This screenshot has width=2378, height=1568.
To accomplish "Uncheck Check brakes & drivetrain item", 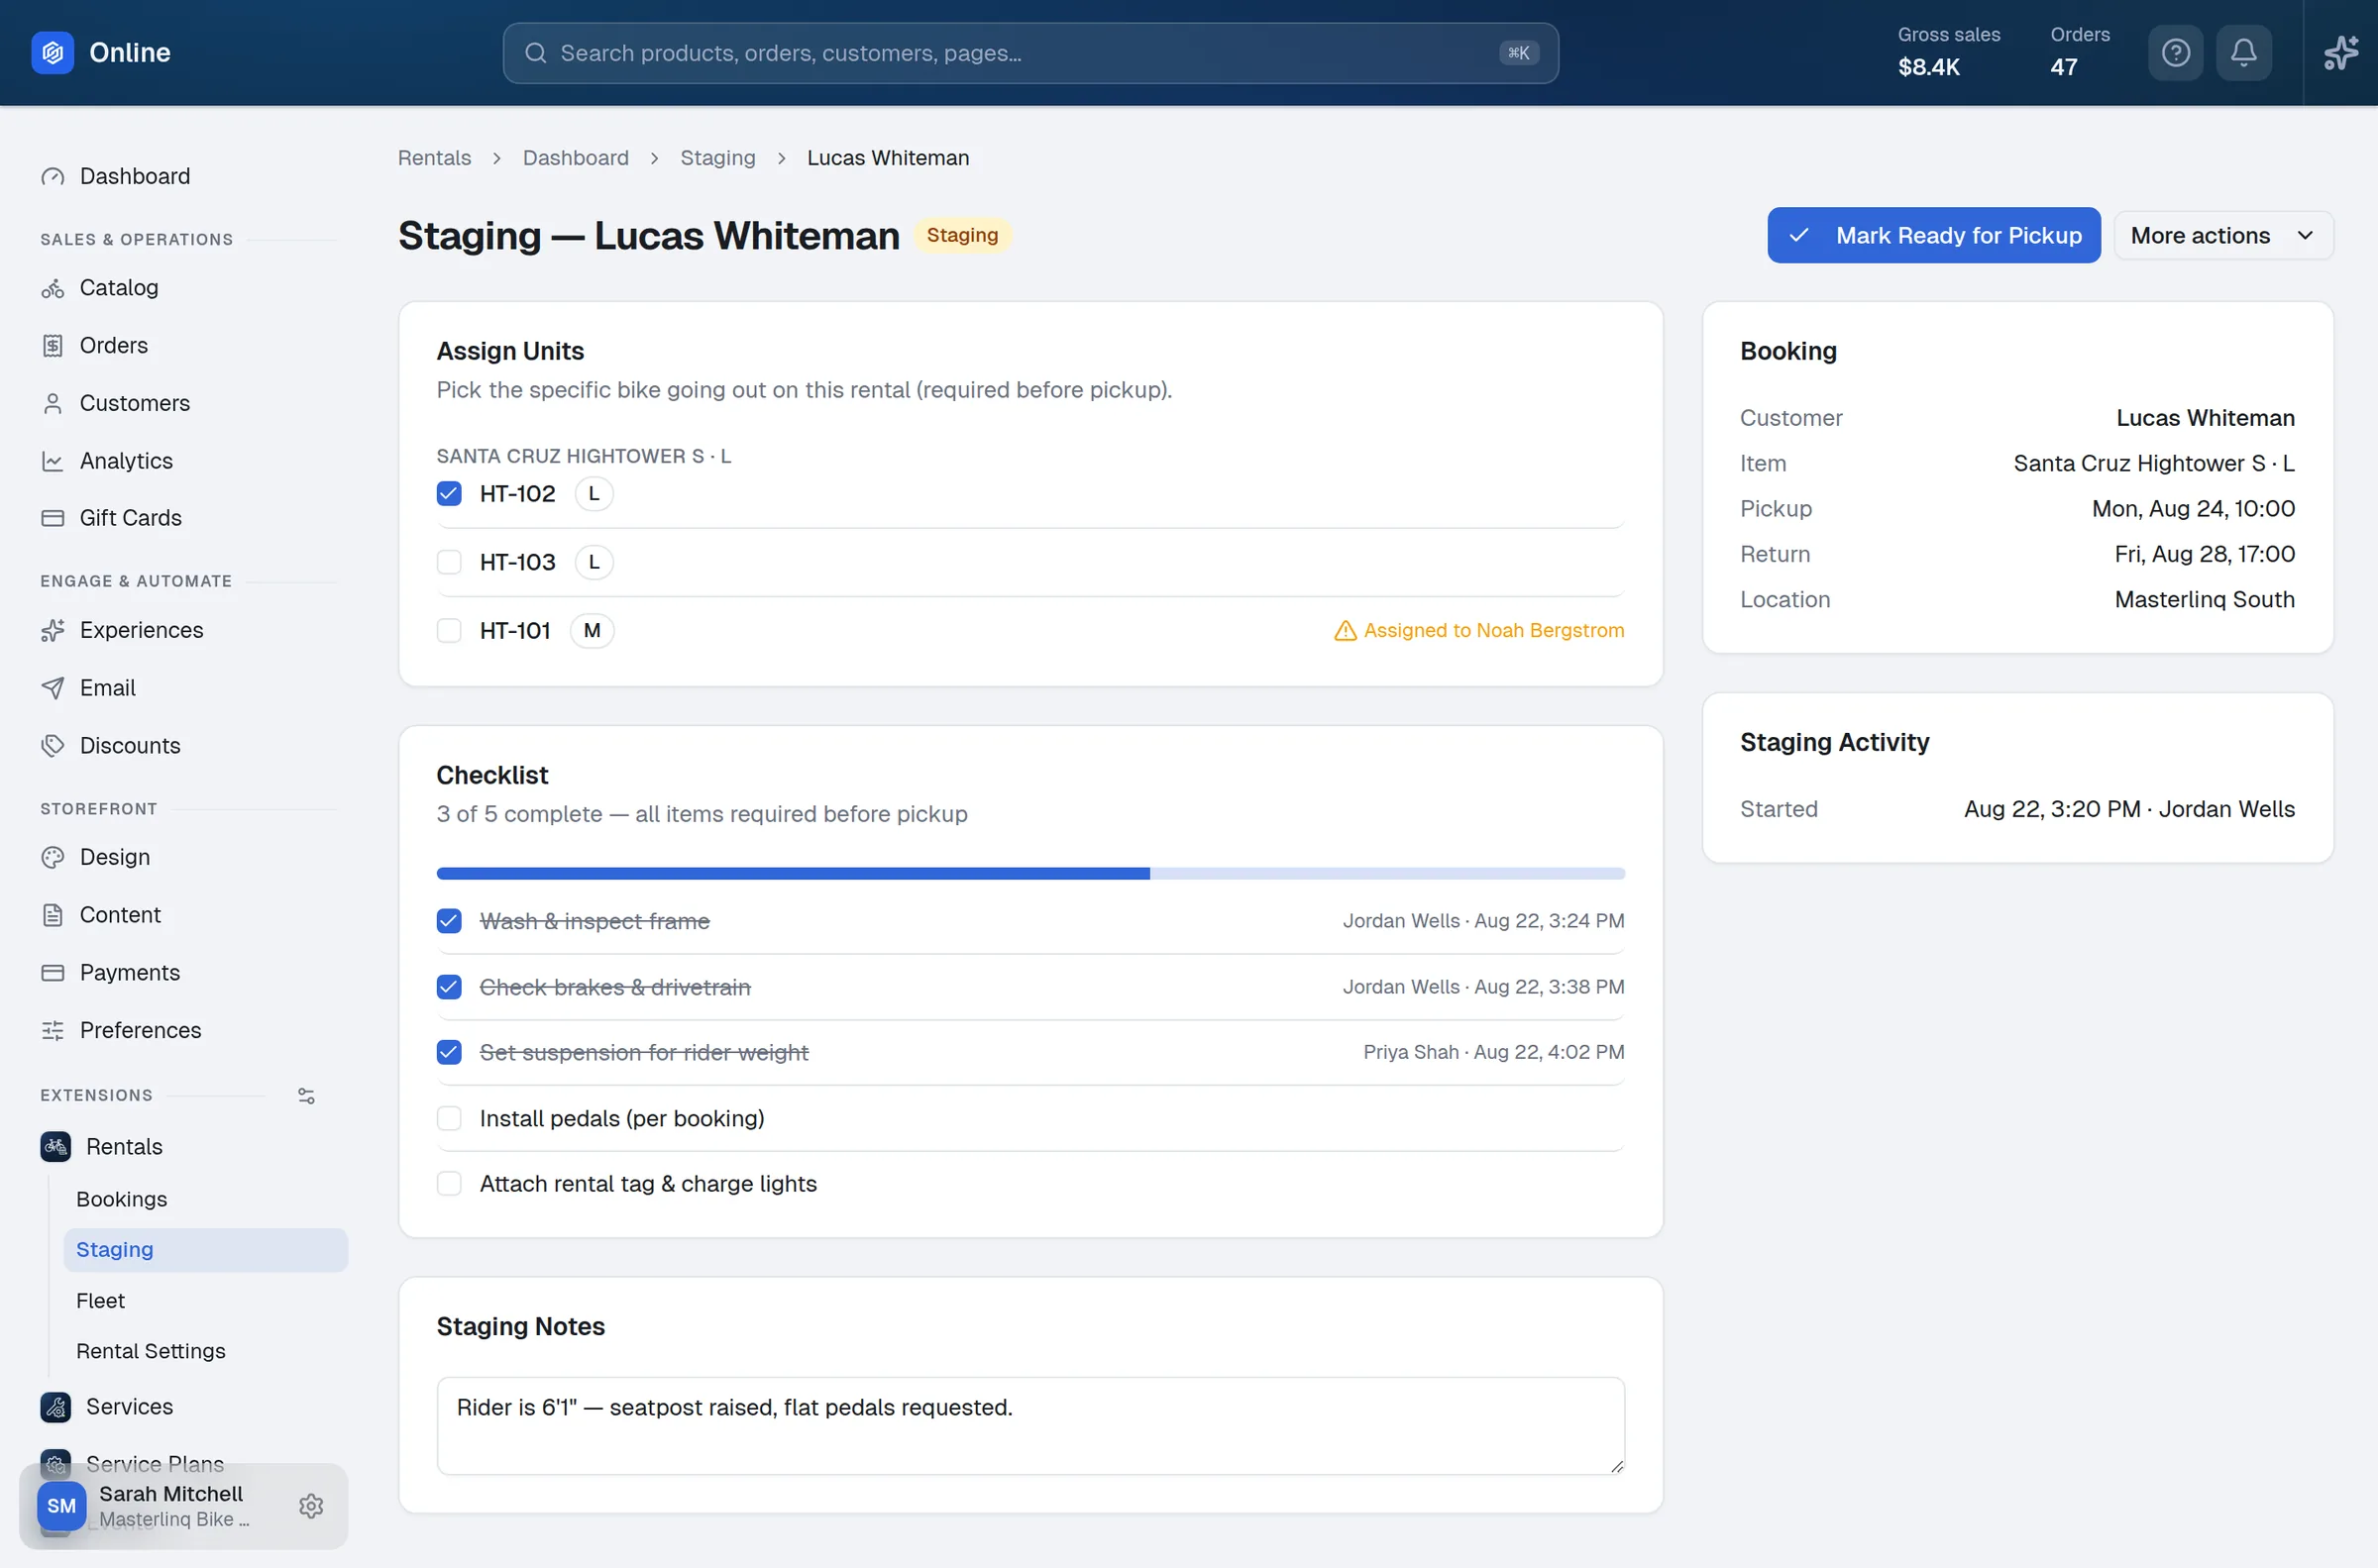I will 449,987.
